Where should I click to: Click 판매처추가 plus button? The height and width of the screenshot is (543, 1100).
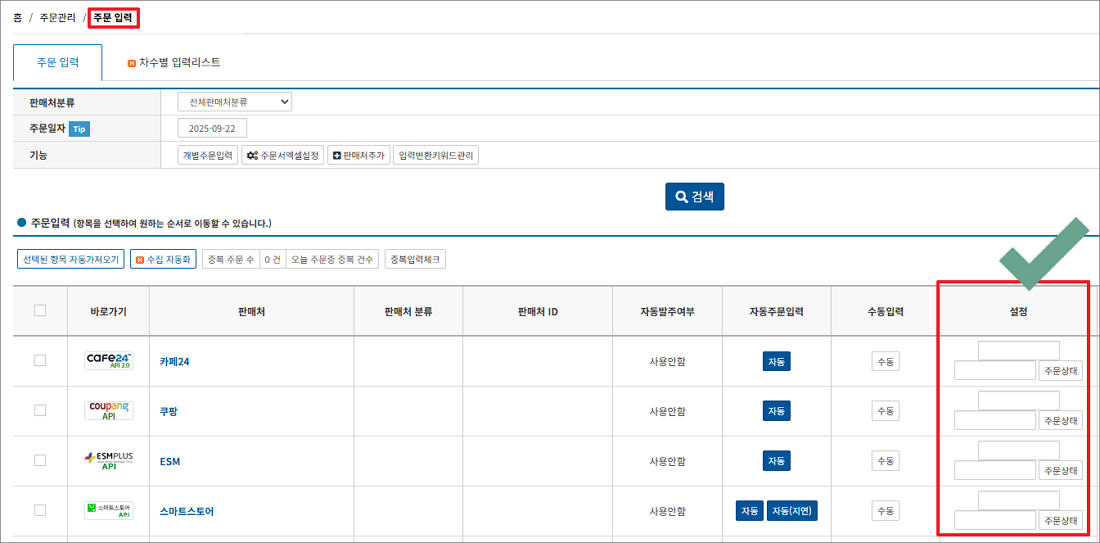[x=358, y=156]
